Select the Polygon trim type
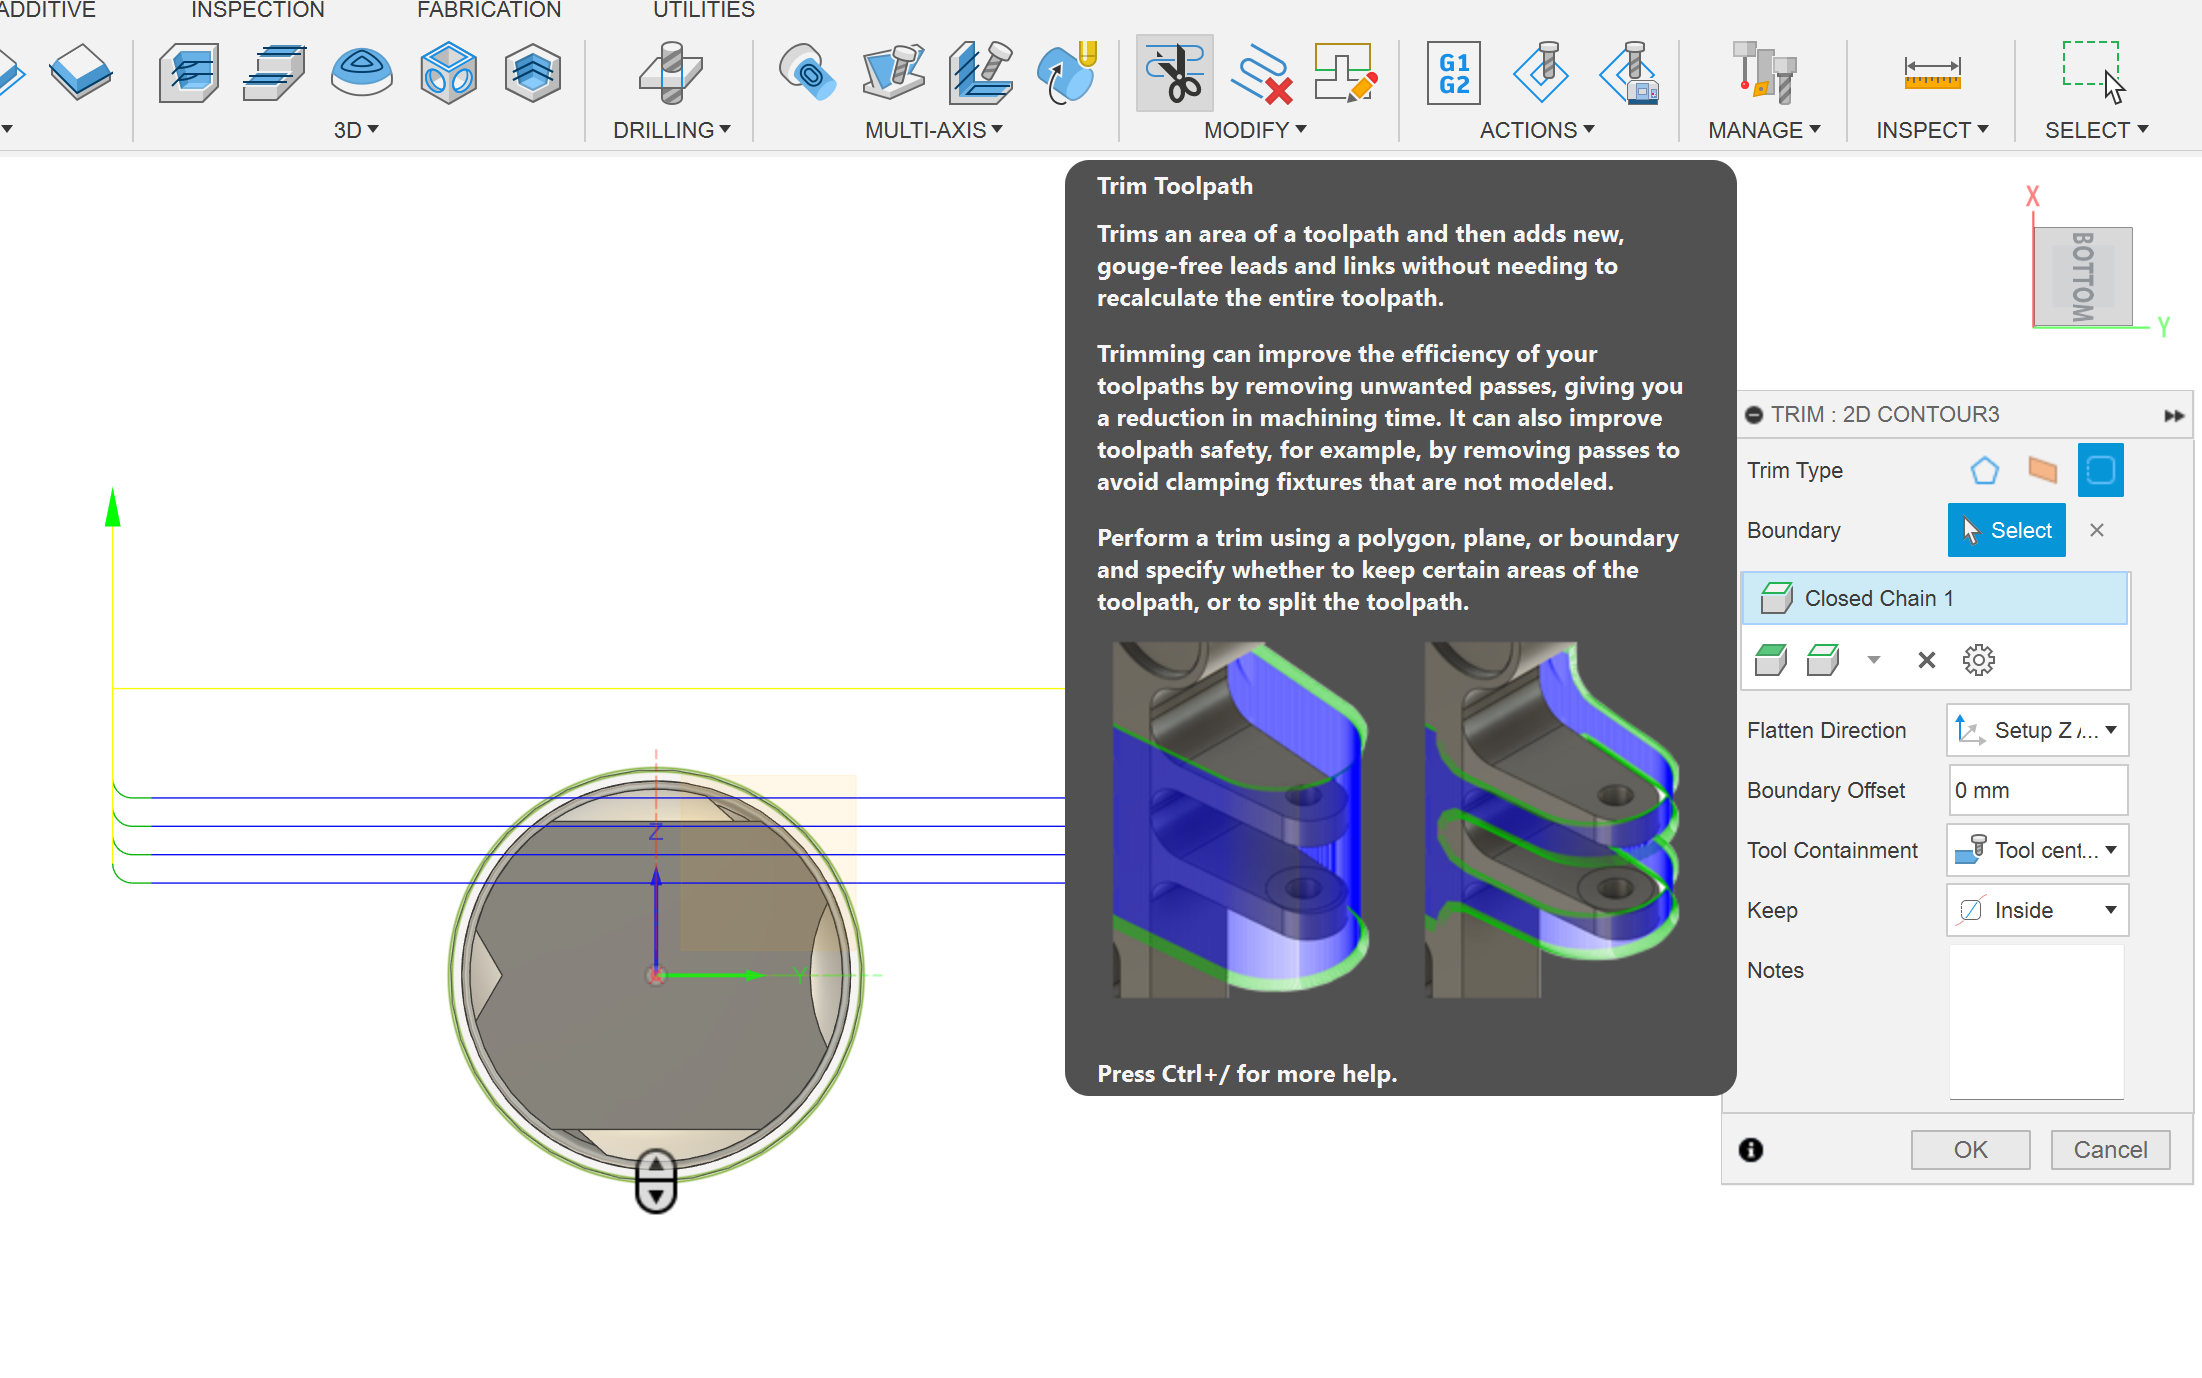The width and height of the screenshot is (2202, 1378). click(1984, 470)
